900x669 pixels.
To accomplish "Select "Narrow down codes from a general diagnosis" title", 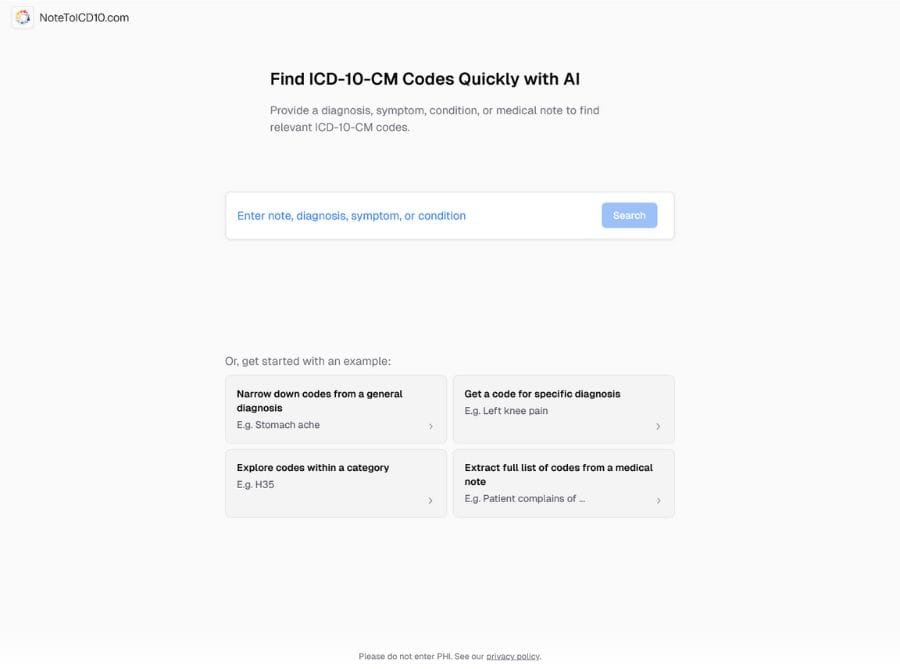I will click(x=320, y=400).
